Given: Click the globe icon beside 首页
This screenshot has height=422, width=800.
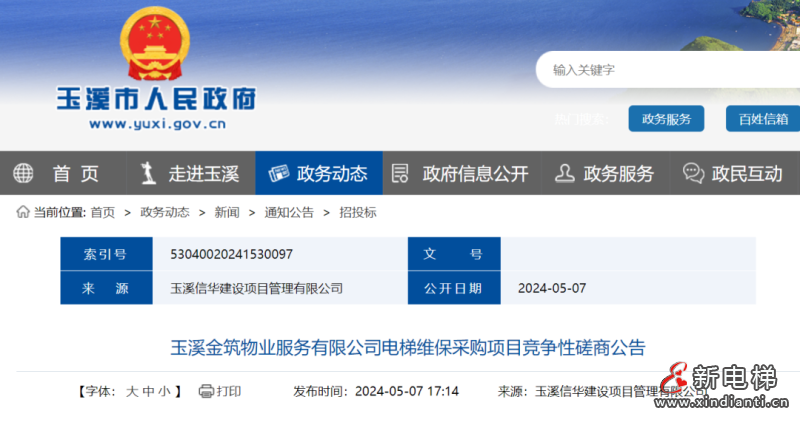Looking at the screenshot, I should (x=23, y=173).
